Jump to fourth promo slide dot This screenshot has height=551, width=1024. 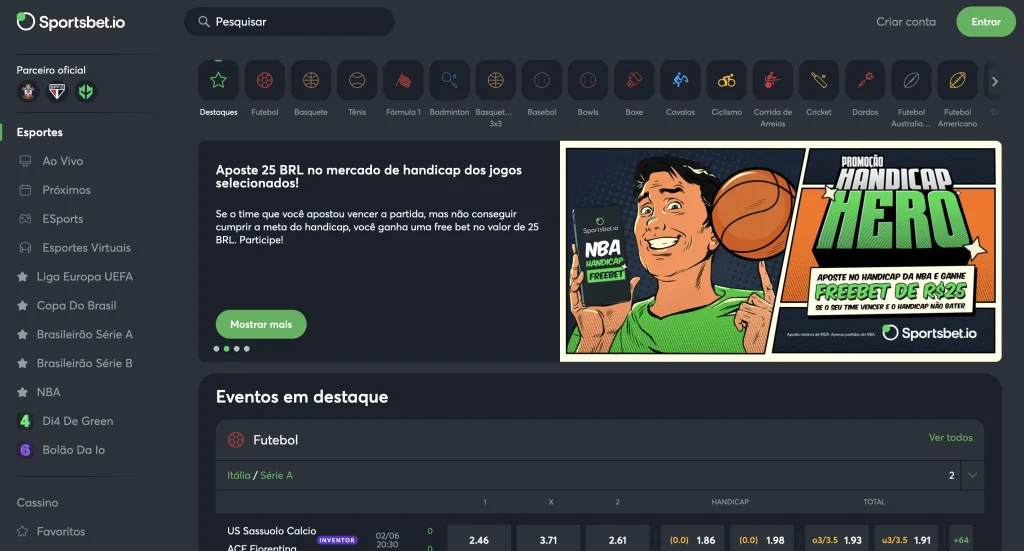pyautogui.click(x=247, y=349)
